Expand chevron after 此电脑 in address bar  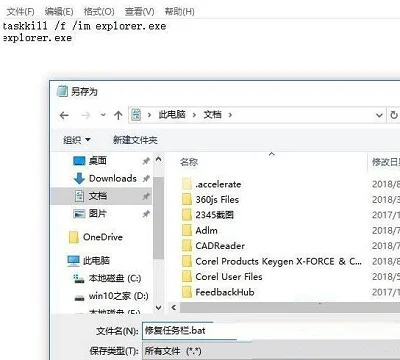click(194, 115)
